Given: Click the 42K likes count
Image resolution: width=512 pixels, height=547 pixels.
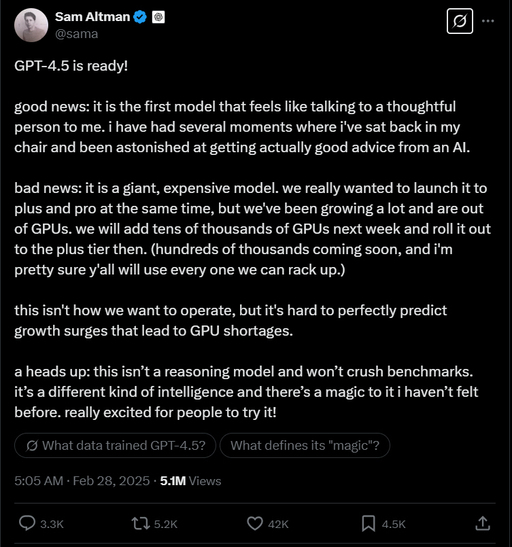Looking at the screenshot, I should tap(278, 524).
